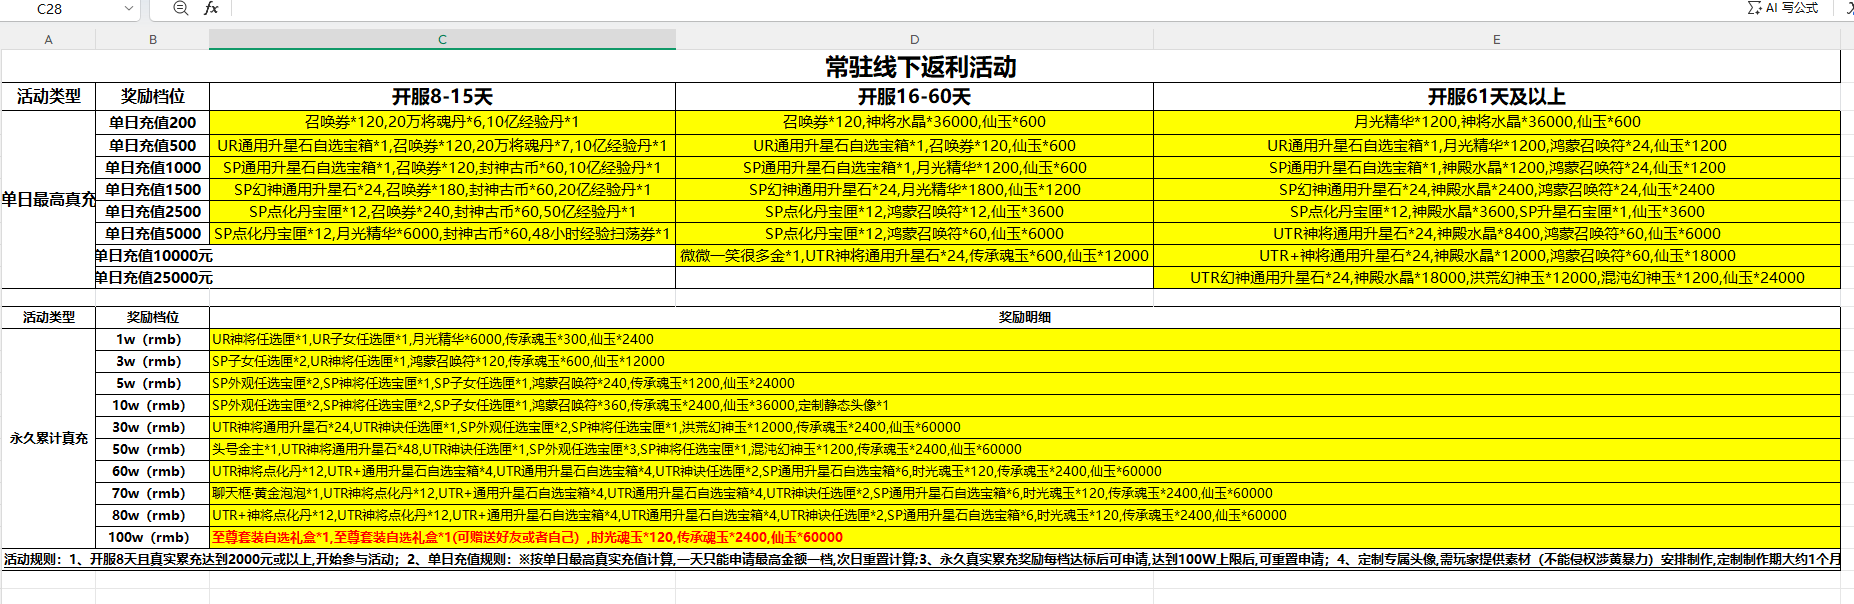The height and width of the screenshot is (604, 1854).
Task: Select column B header
Action: 152,39
